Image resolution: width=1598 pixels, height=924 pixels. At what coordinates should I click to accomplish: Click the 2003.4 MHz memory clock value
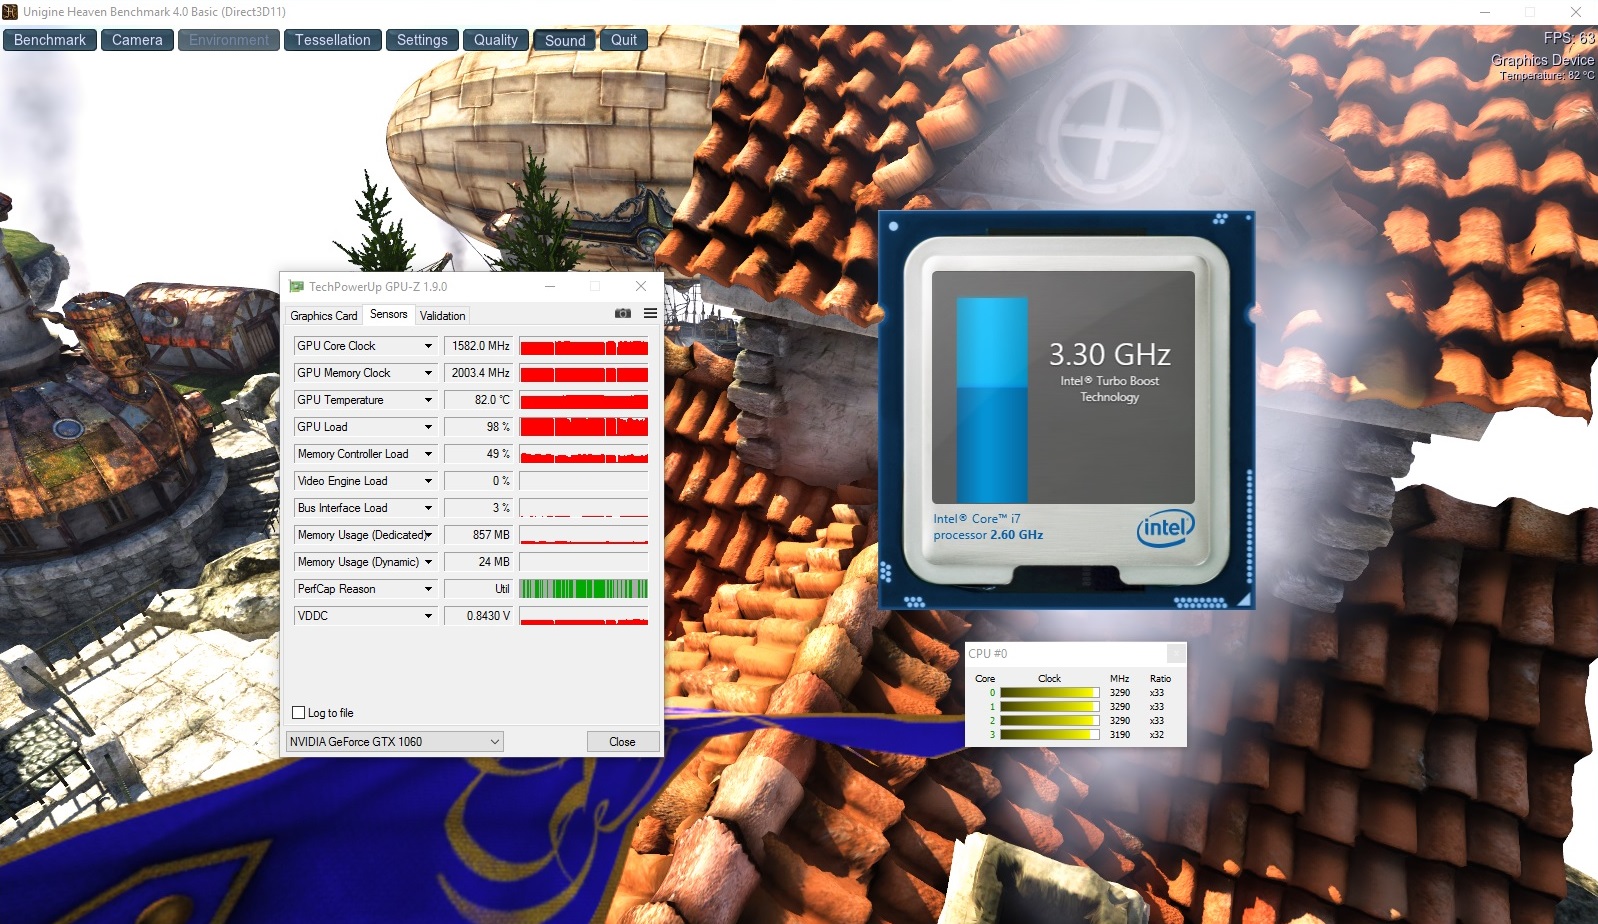[x=479, y=373]
